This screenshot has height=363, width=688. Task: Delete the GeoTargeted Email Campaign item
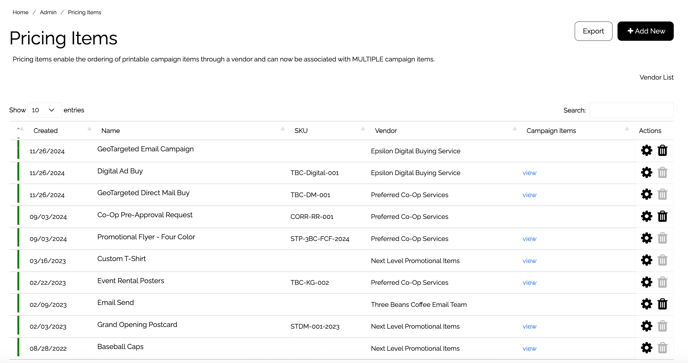pos(663,151)
